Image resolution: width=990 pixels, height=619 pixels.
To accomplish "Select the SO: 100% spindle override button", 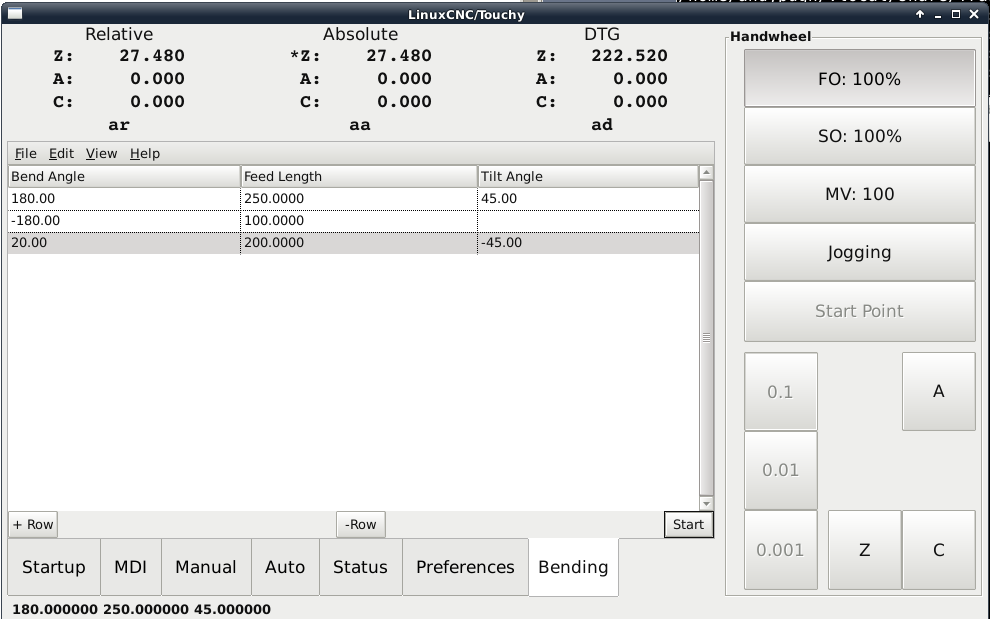I will pos(859,136).
